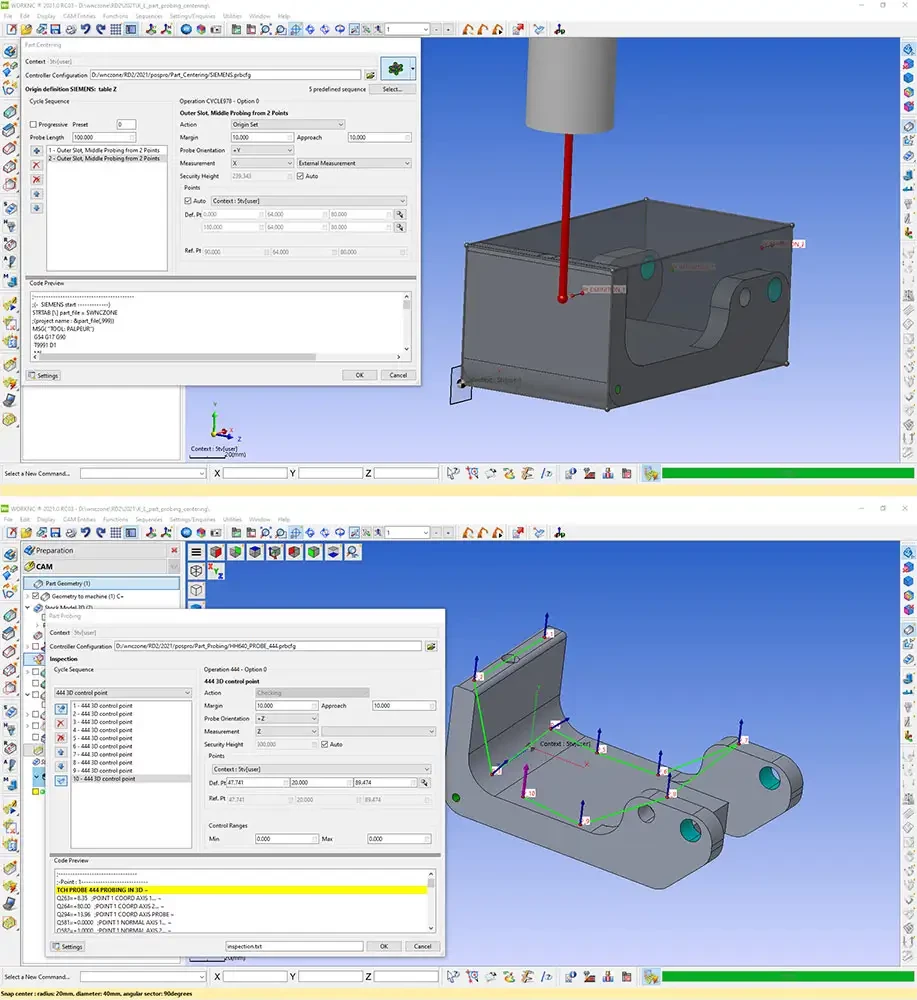Click inspection.txt filename field in Part Probing
917x1000 pixels.
coord(294,946)
